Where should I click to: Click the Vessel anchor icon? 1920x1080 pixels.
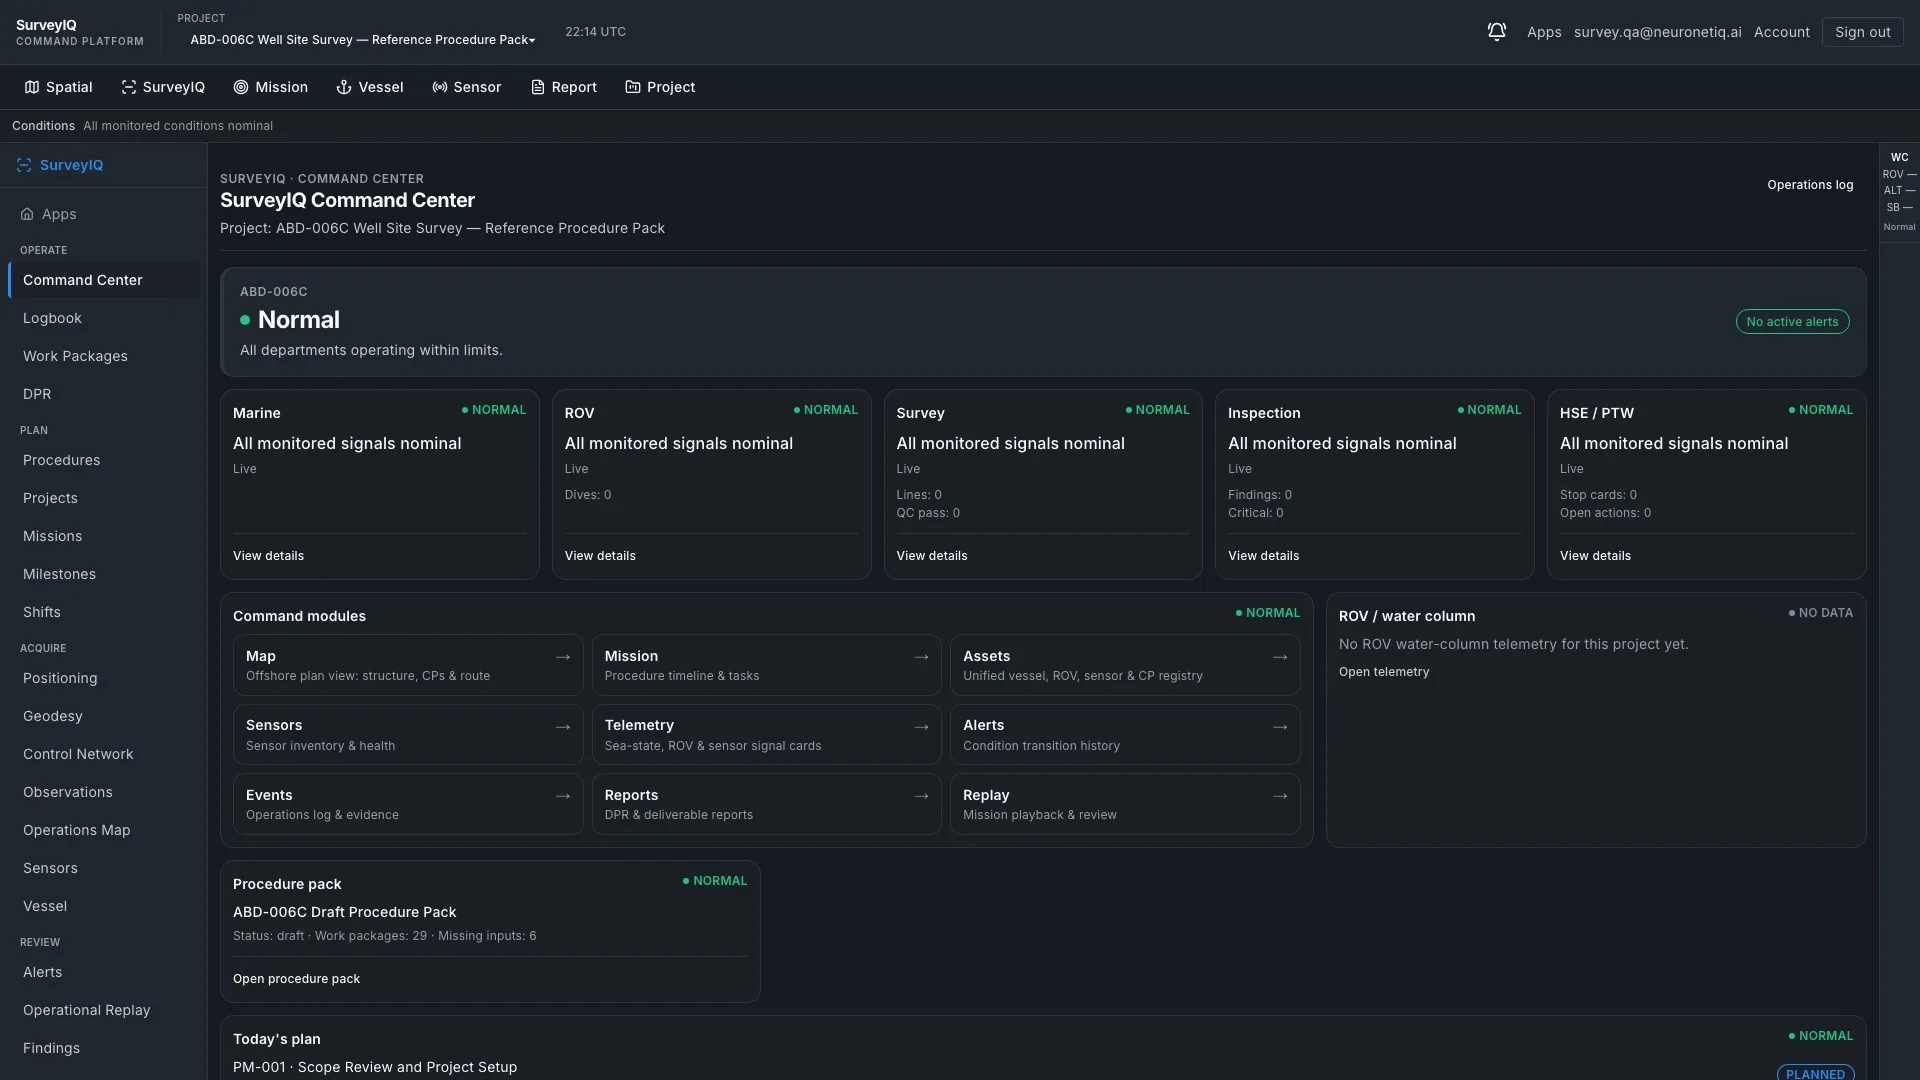coord(344,87)
